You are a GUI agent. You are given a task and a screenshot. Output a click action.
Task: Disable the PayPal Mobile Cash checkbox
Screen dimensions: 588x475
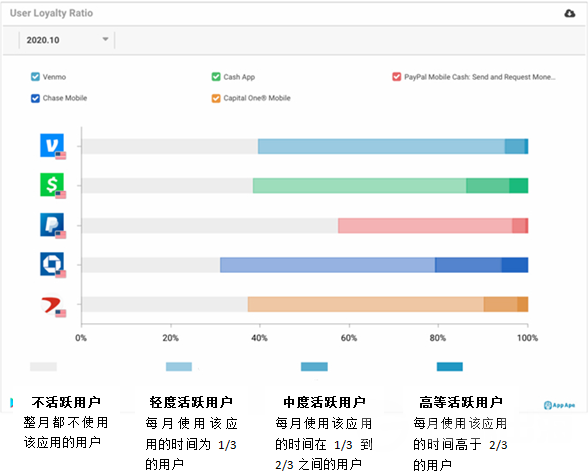(x=397, y=77)
